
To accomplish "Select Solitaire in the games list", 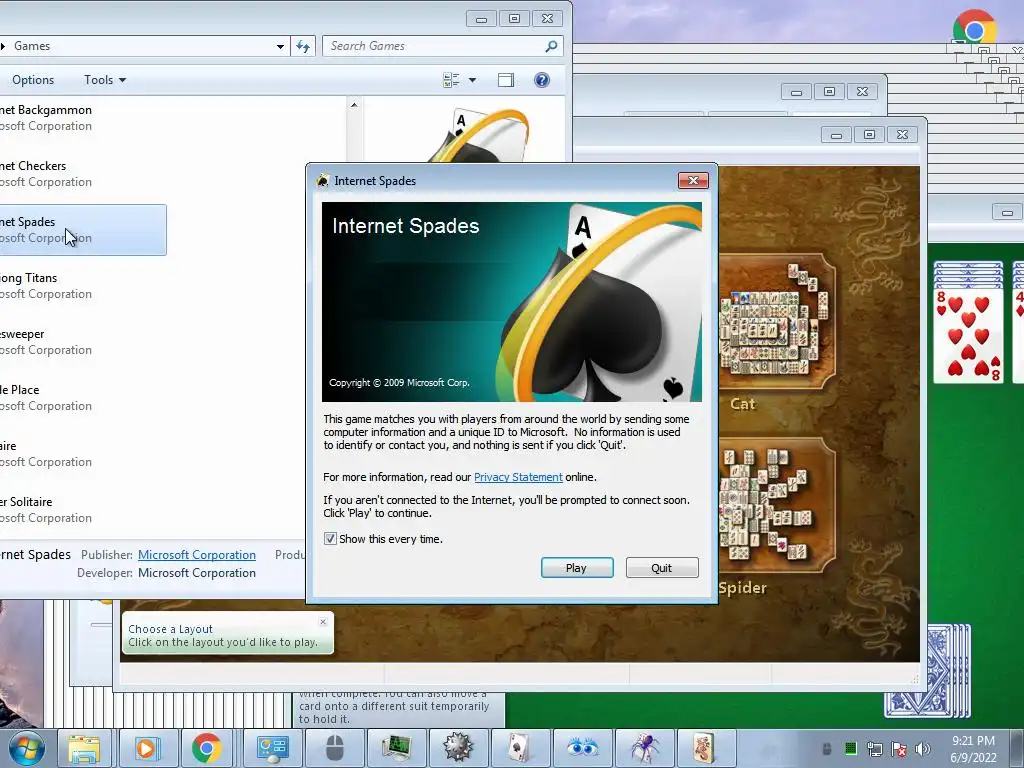I will point(83,454).
